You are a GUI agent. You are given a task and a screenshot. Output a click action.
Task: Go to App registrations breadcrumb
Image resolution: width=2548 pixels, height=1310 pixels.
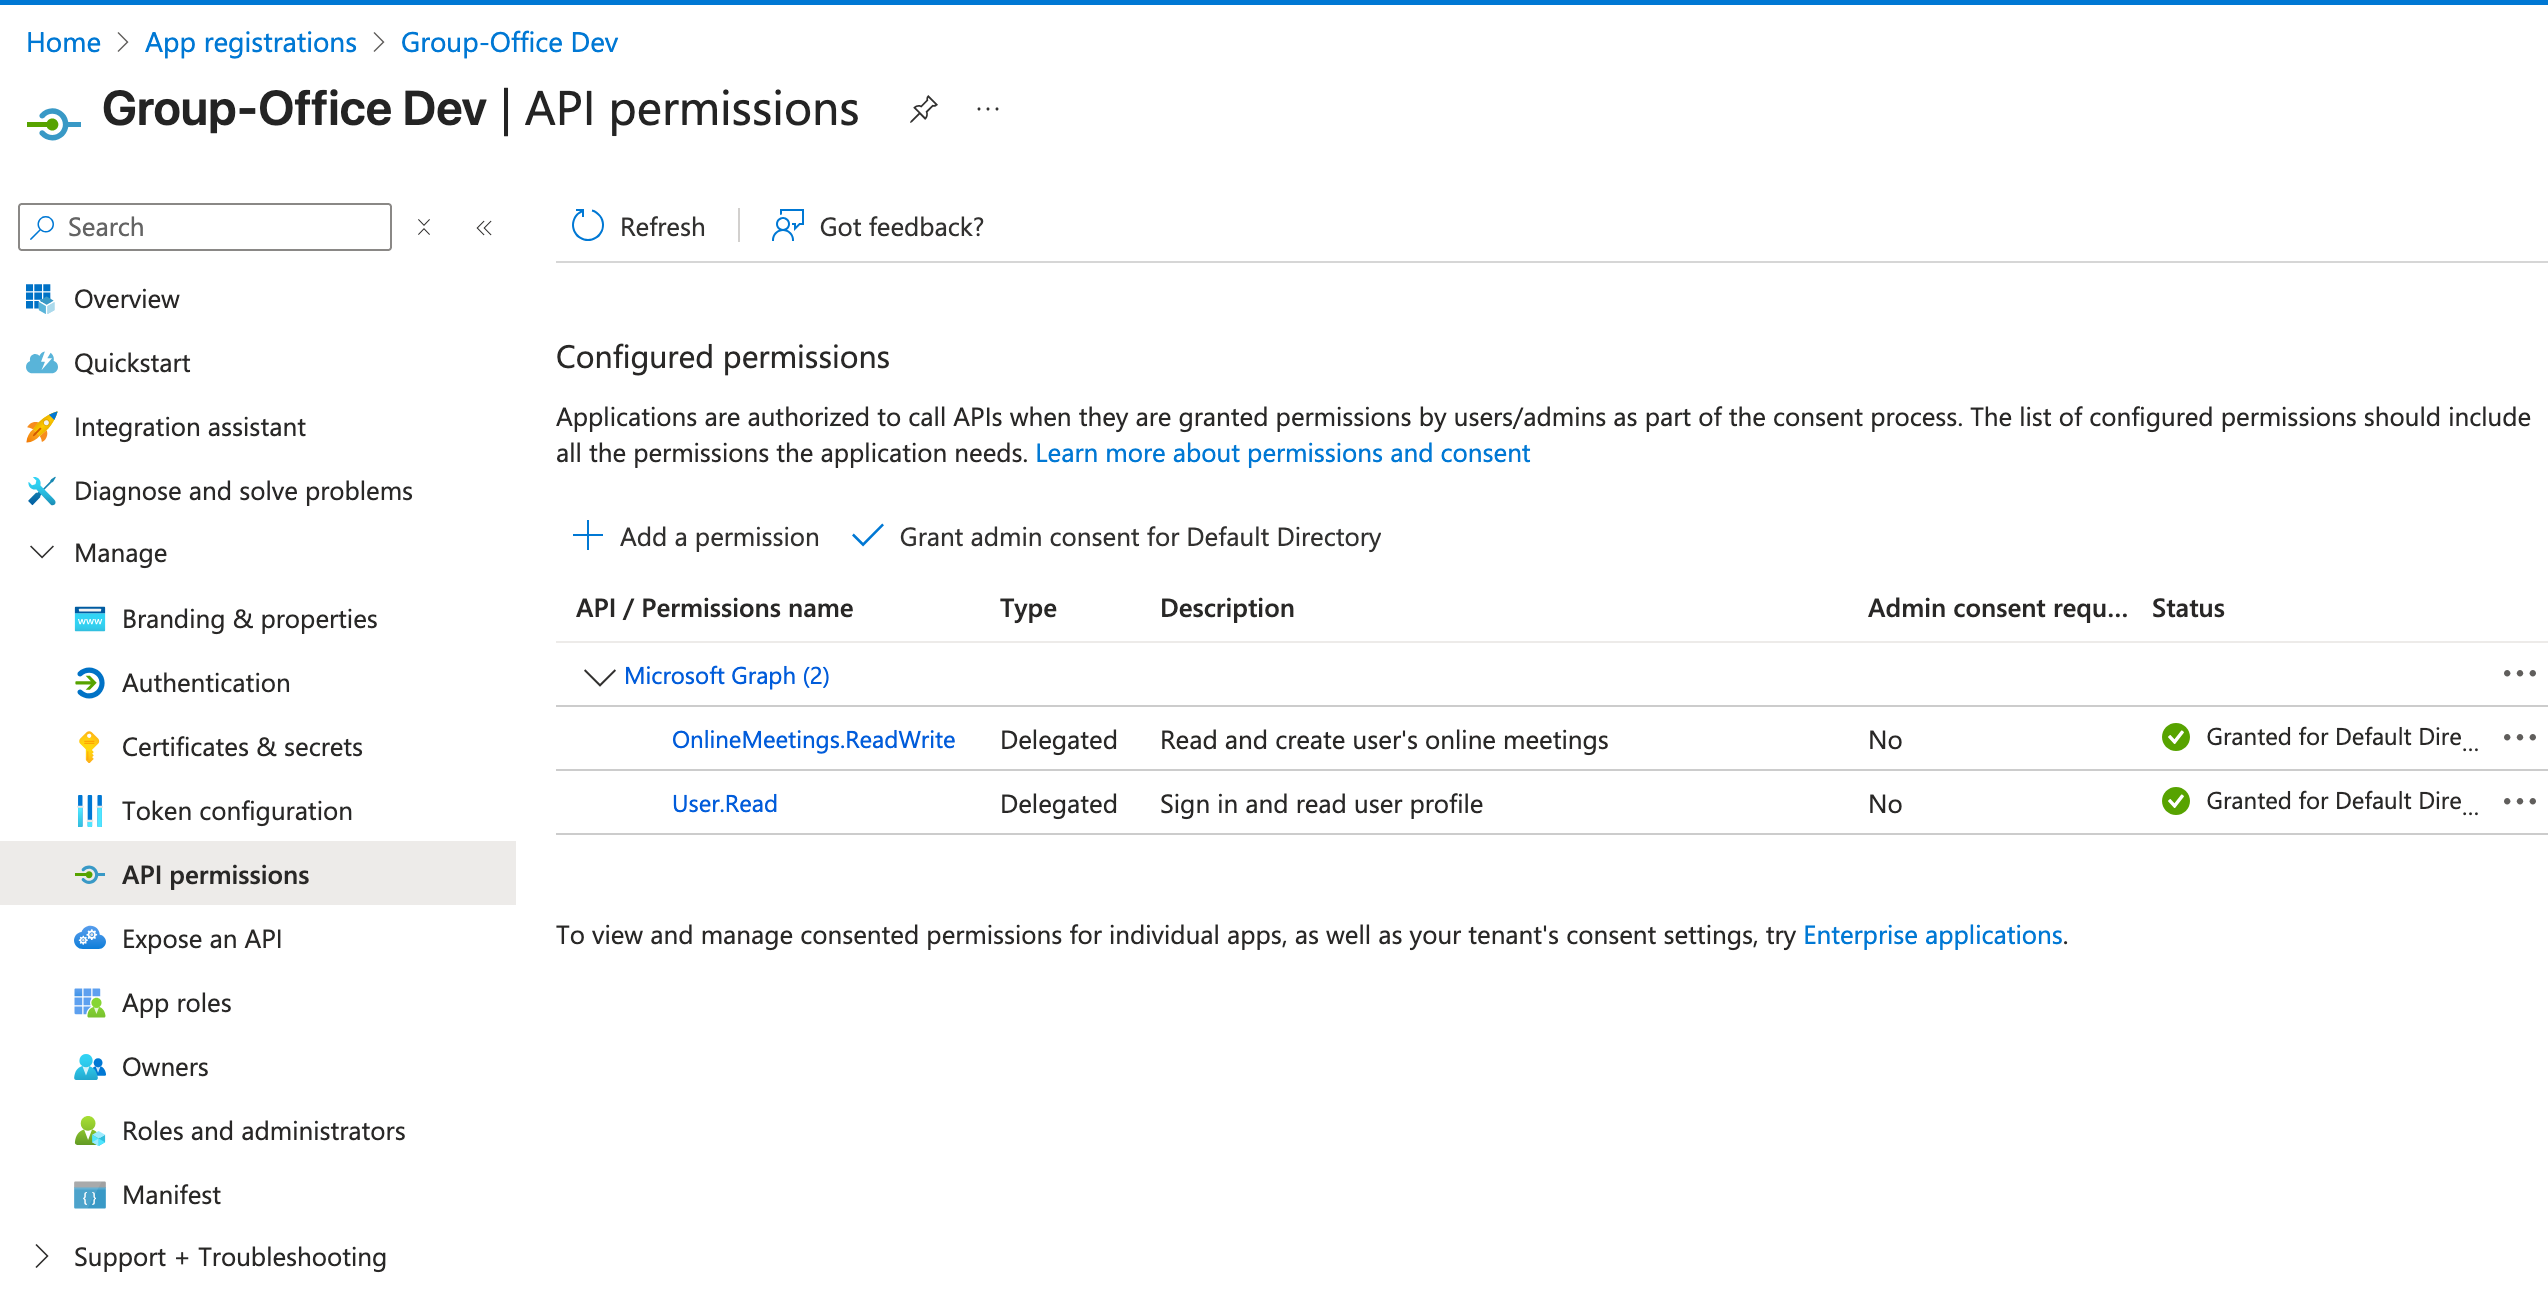(x=251, y=42)
